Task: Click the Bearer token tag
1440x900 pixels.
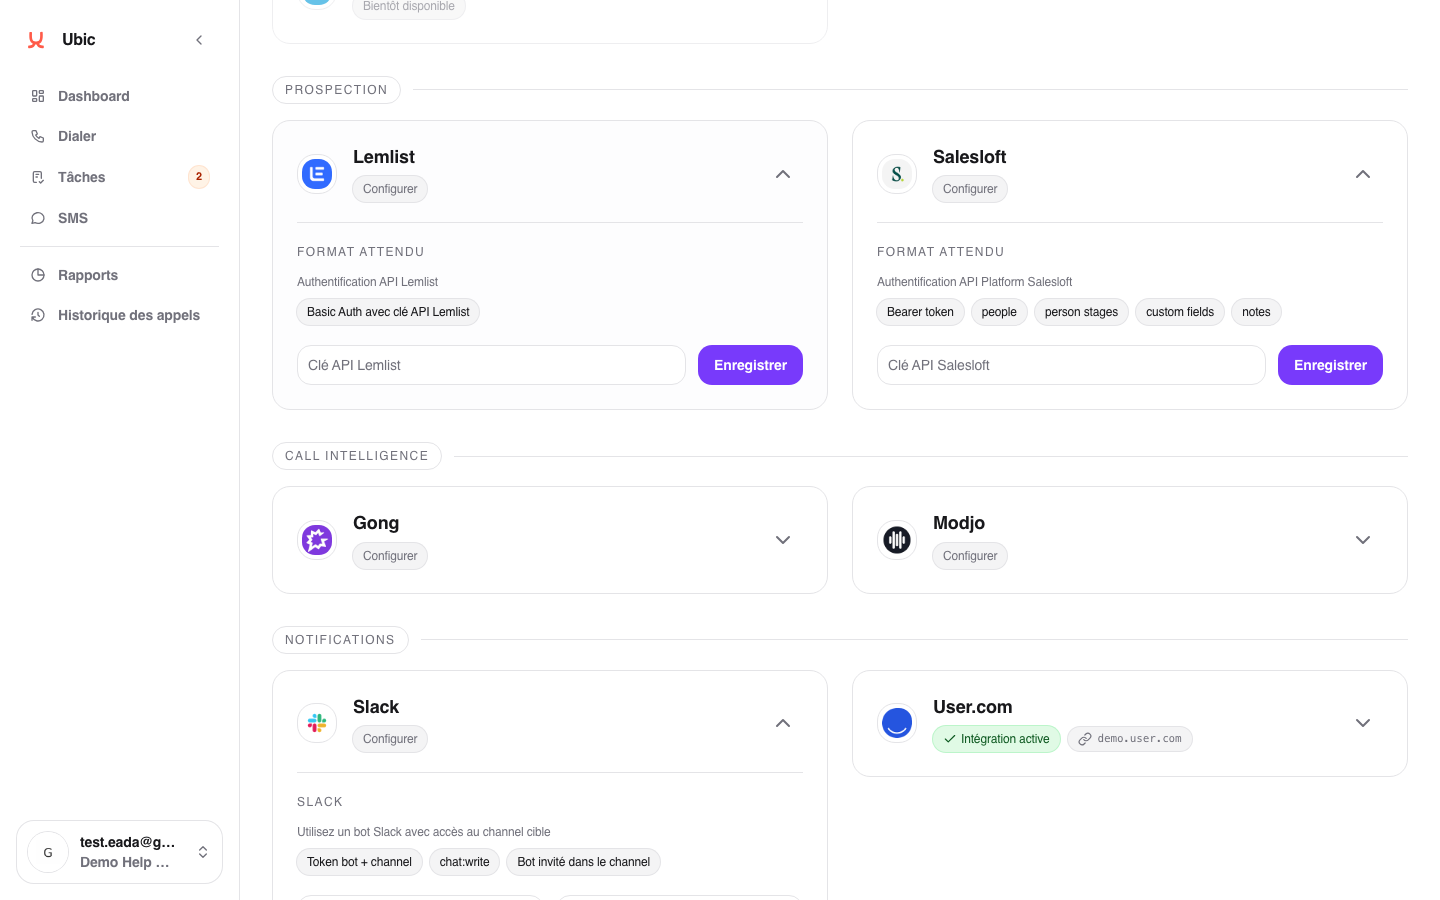Action: tap(920, 312)
